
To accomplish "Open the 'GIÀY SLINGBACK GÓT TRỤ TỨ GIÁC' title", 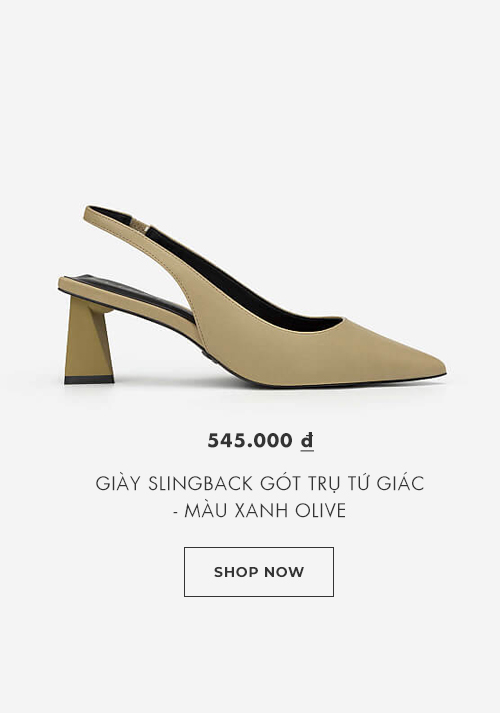I will click(260, 483).
